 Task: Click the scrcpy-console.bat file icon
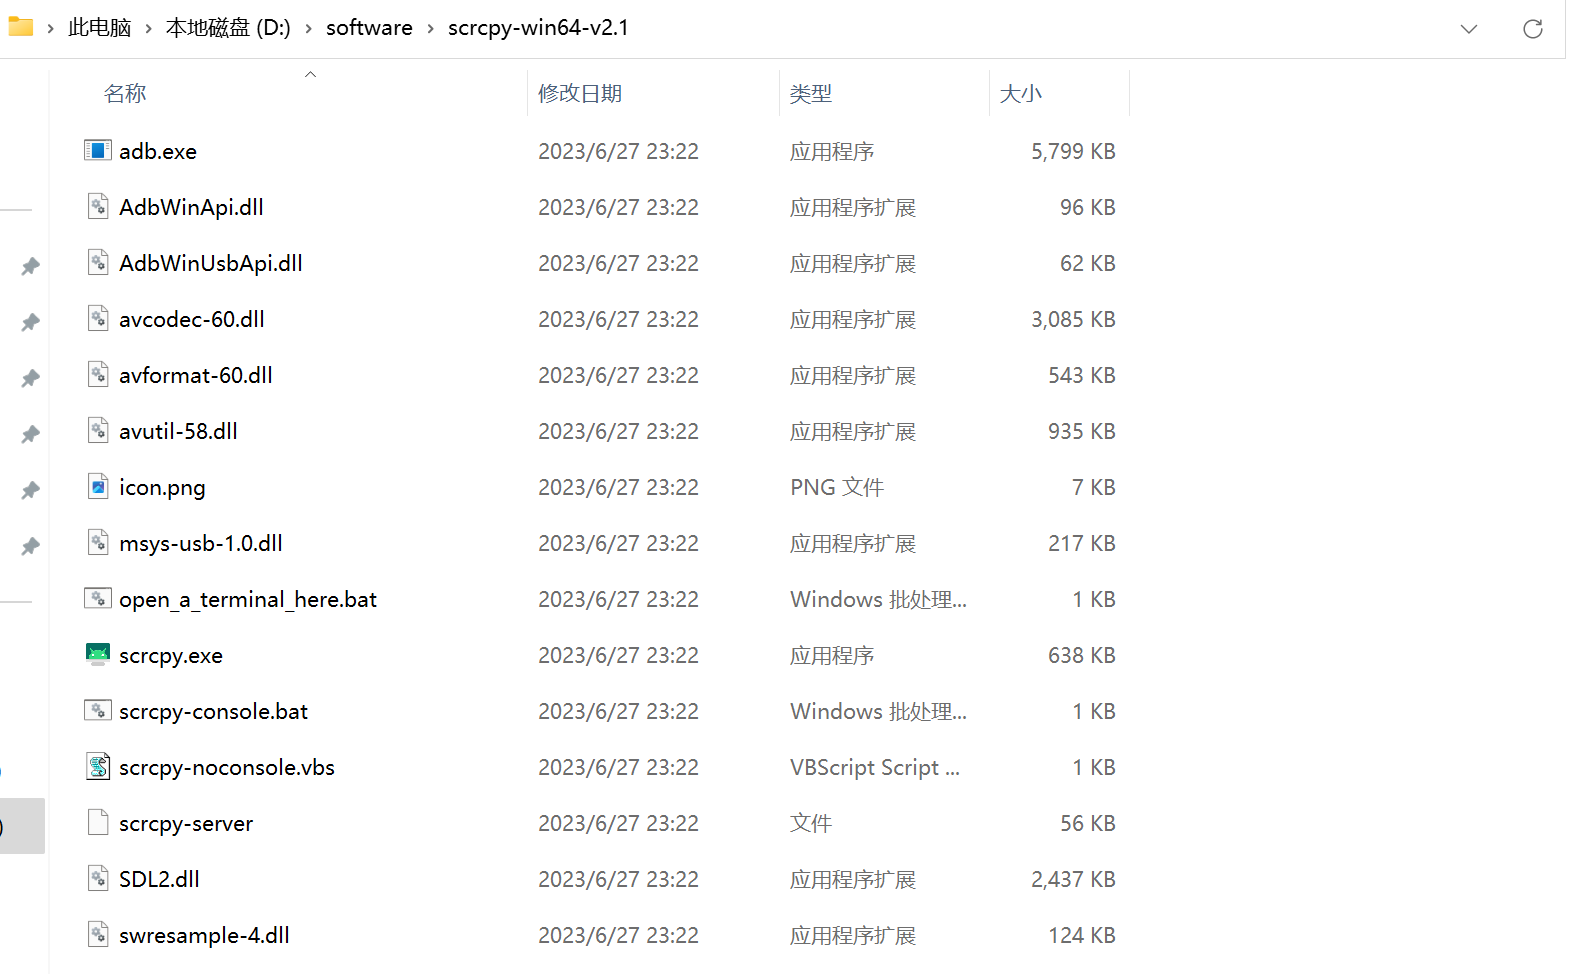pyautogui.click(x=97, y=711)
